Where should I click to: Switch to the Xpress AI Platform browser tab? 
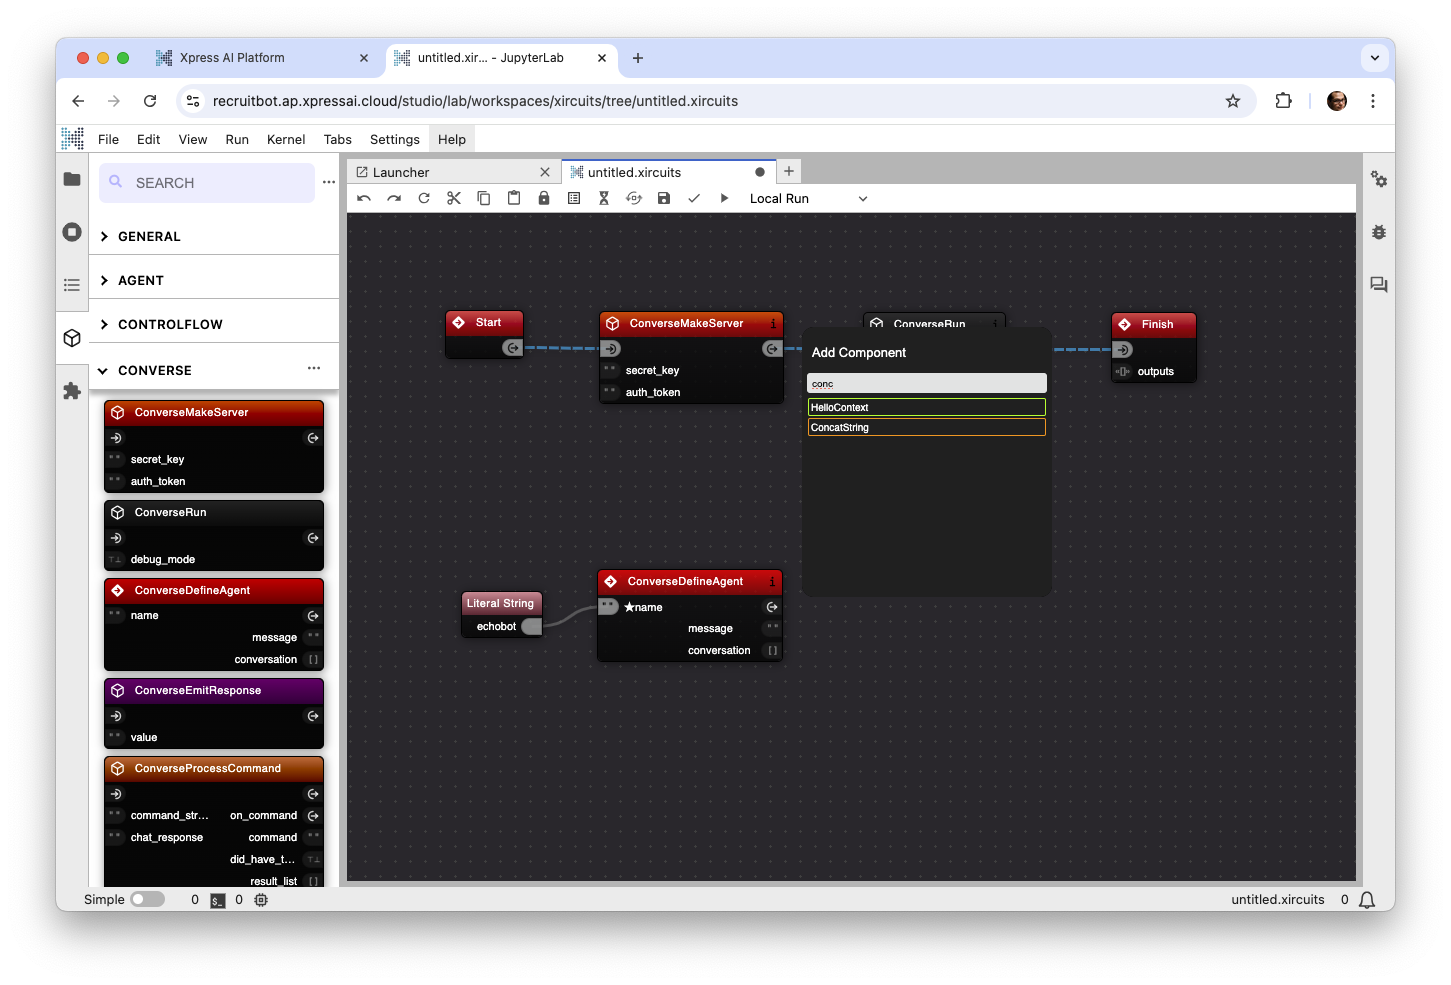coord(262,58)
